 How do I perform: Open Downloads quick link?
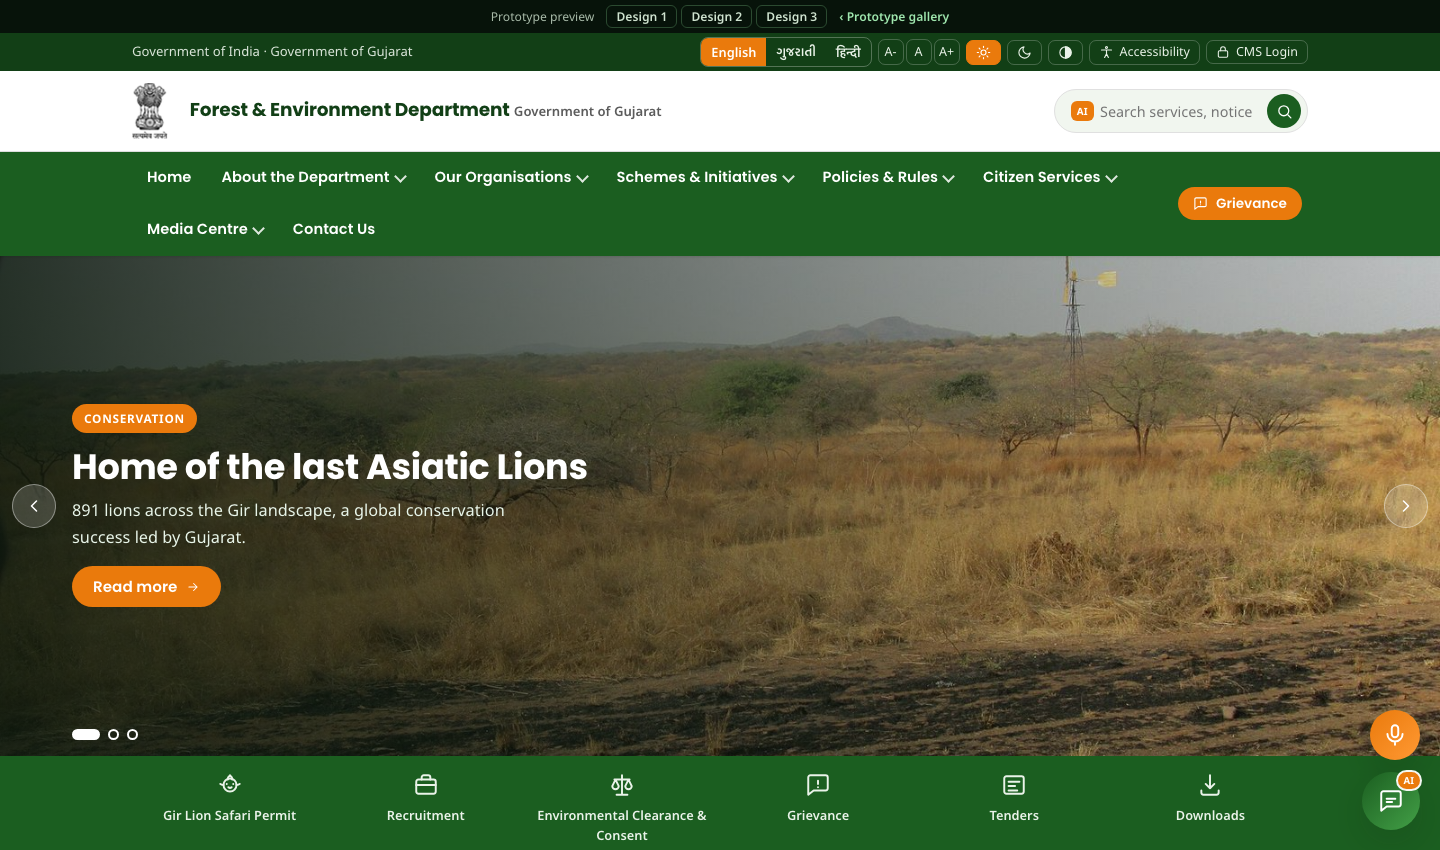1210,799
